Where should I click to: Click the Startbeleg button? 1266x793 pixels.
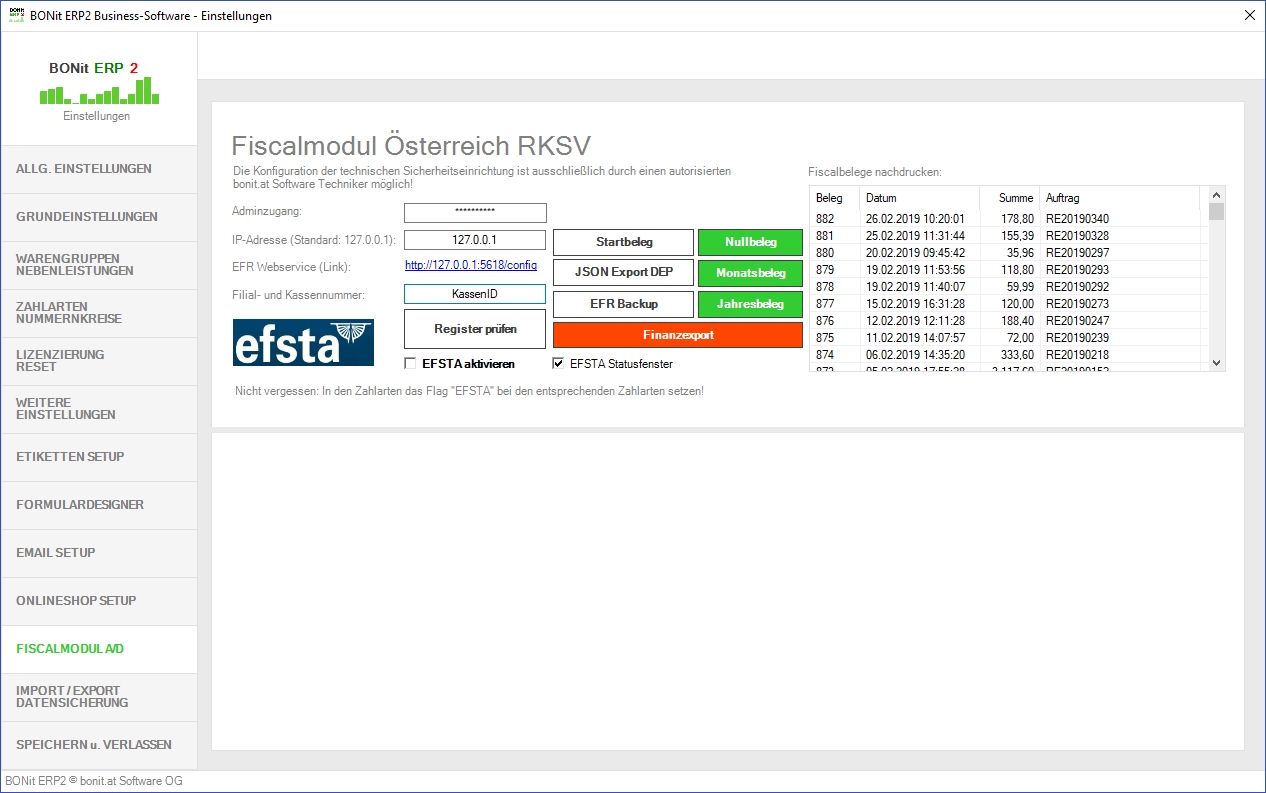click(x=623, y=242)
